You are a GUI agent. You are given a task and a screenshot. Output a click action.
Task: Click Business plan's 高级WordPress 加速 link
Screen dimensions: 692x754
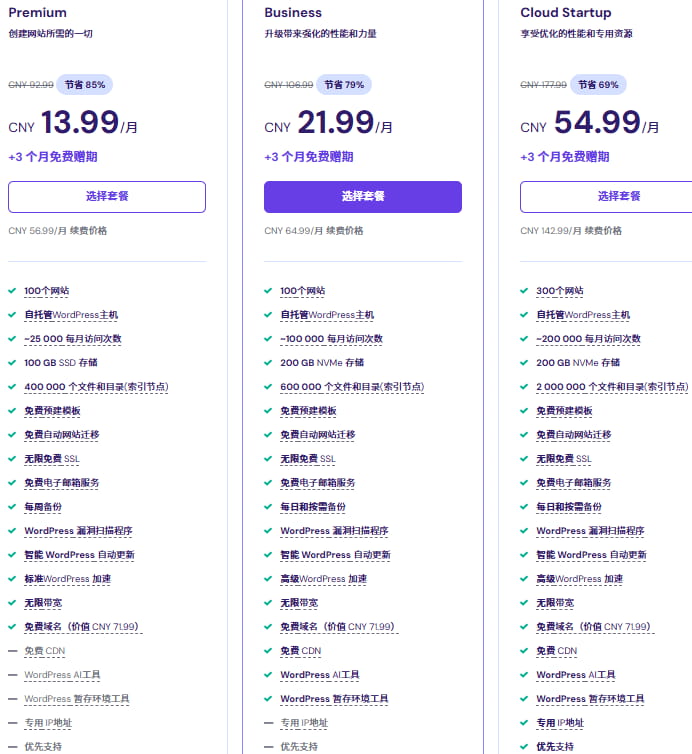click(x=323, y=579)
